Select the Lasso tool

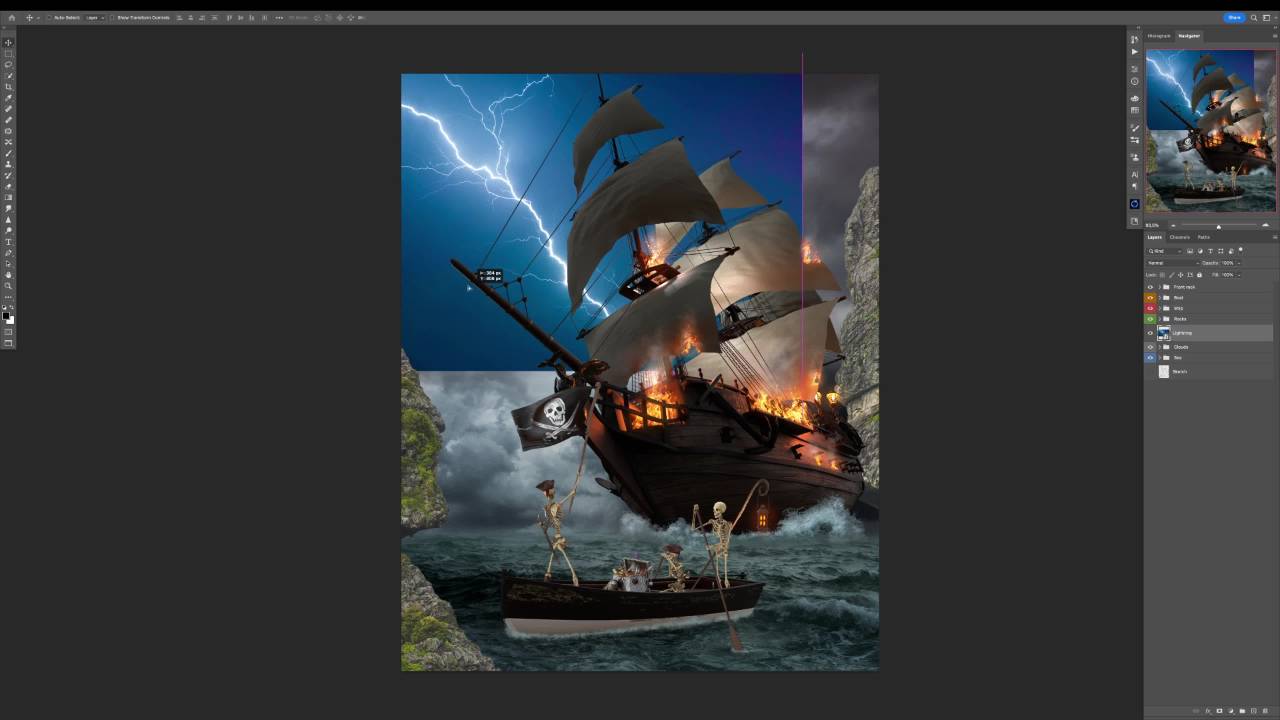[x=9, y=65]
